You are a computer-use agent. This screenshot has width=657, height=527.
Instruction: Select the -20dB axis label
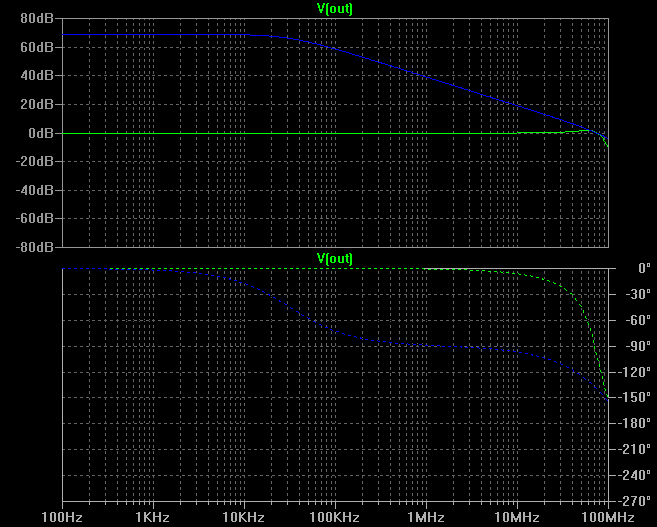pyautogui.click(x=35, y=162)
